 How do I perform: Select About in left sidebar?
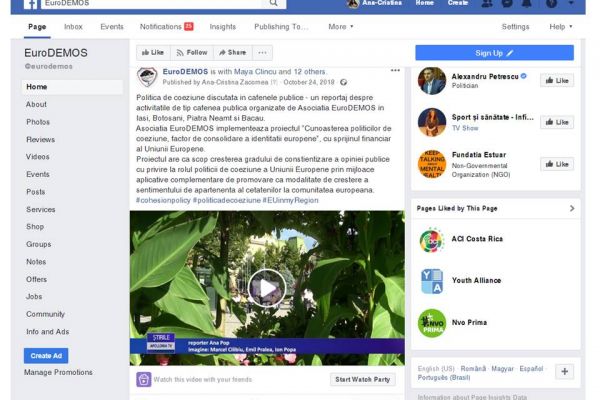36,104
